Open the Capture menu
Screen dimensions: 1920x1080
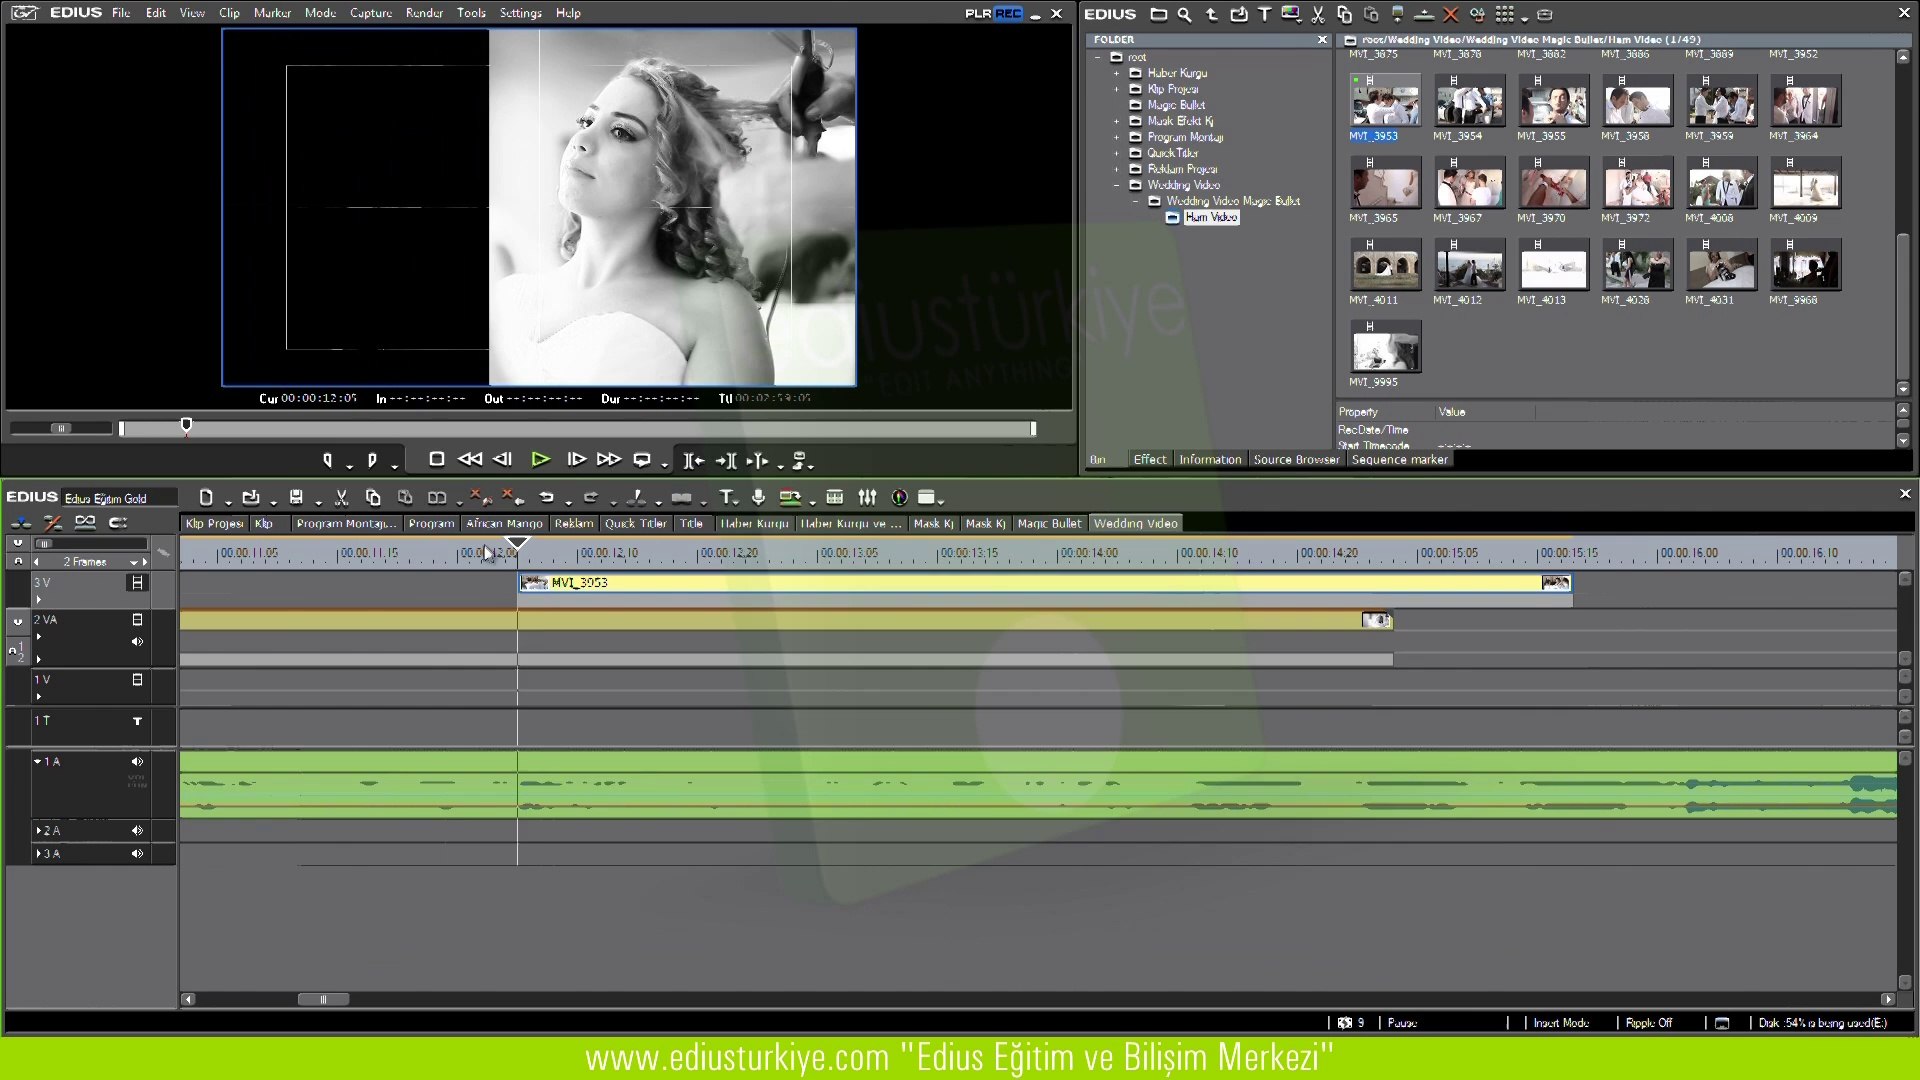370,13
